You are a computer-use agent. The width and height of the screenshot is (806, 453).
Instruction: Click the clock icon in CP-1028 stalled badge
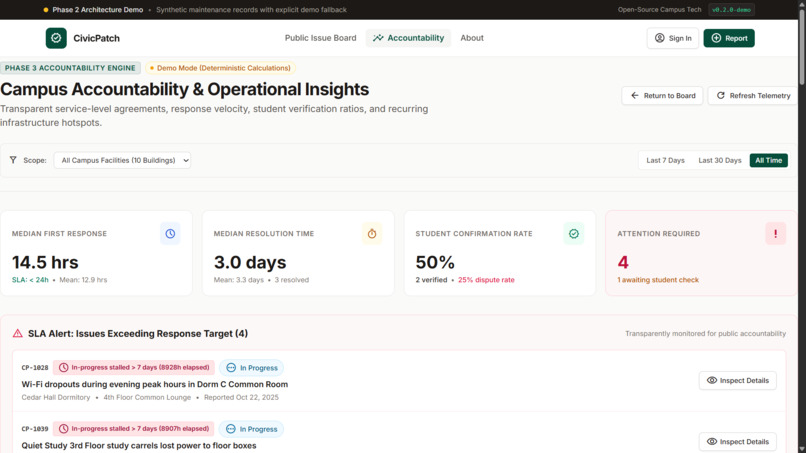(63, 368)
